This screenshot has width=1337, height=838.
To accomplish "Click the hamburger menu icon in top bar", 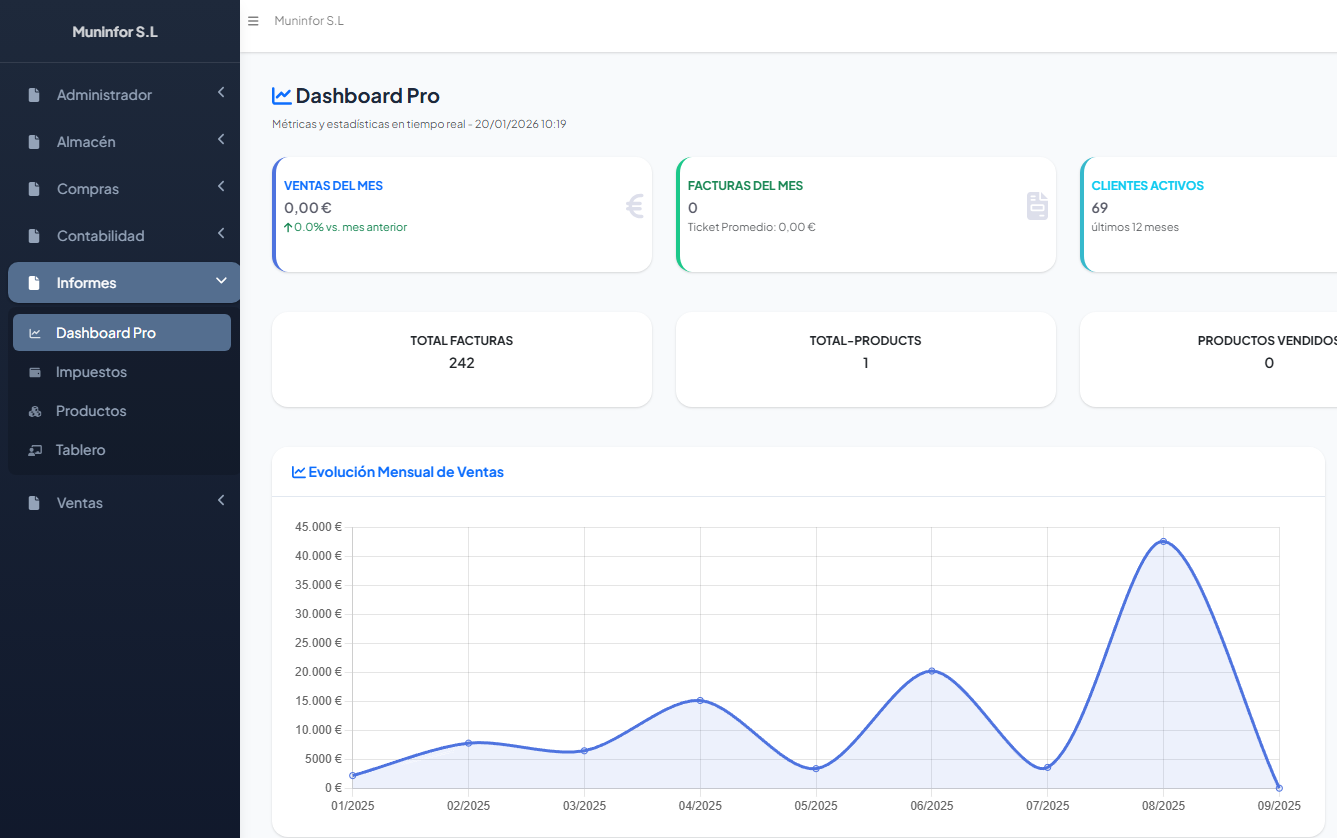I will [253, 21].
